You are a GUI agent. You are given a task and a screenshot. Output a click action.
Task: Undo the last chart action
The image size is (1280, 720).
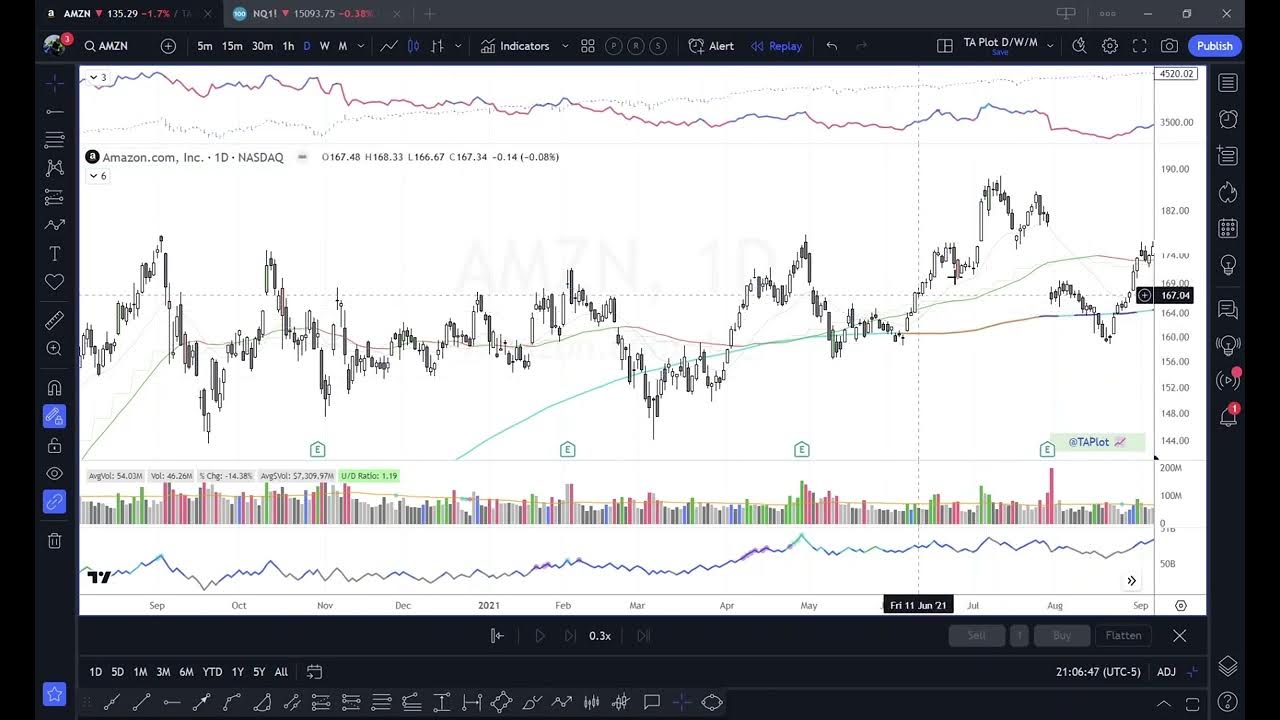832,46
